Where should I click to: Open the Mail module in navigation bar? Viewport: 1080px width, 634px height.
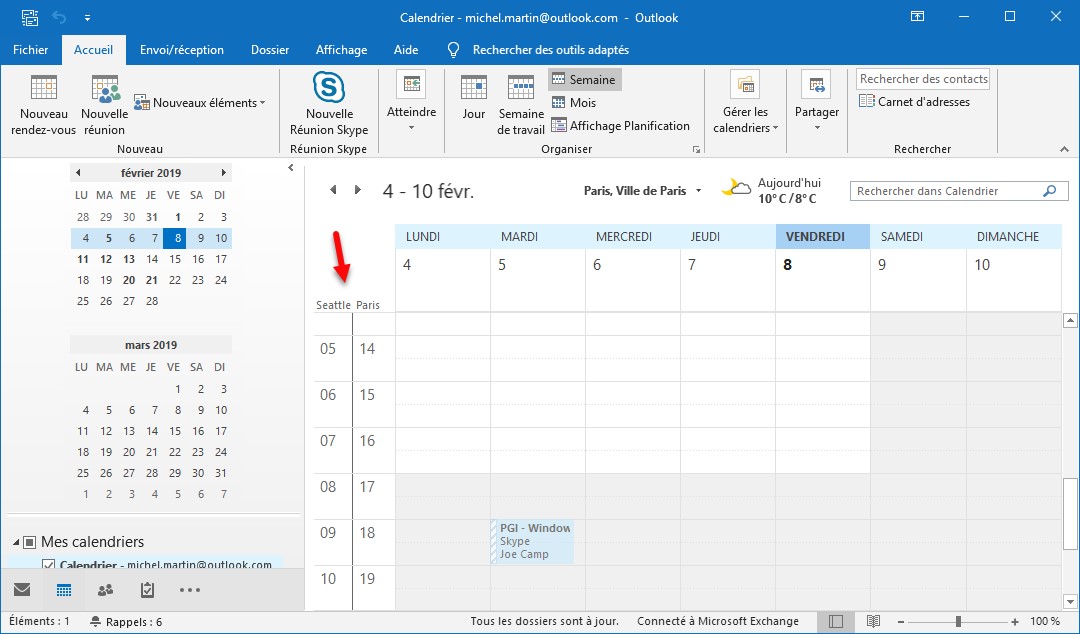point(22,590)
